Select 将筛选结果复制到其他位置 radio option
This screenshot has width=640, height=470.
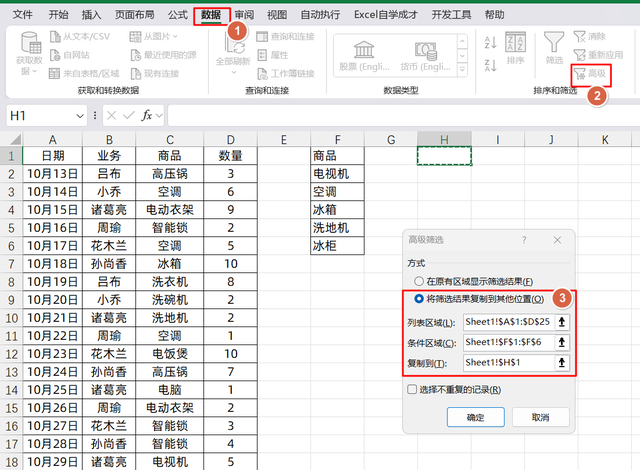pyautogui.click(x=419, y=299)
